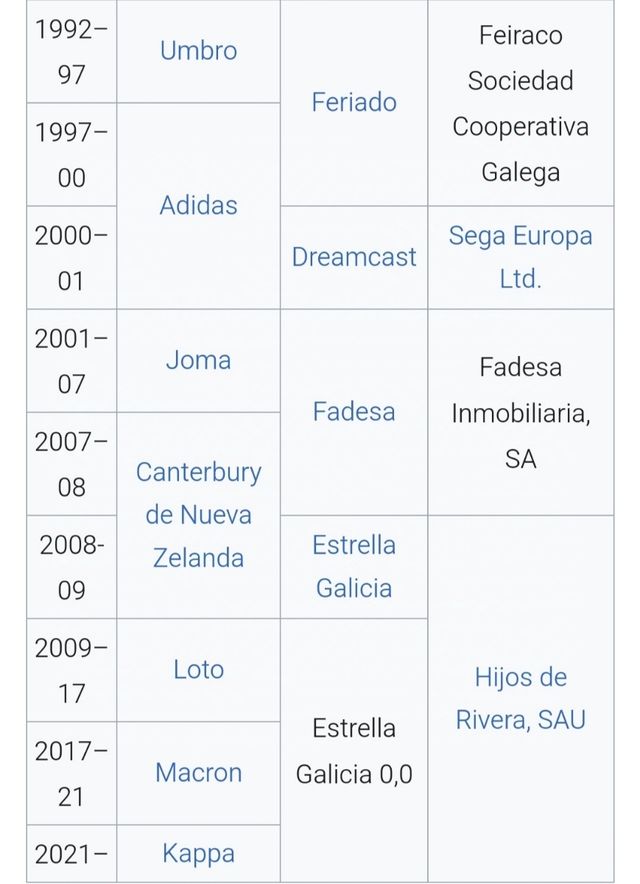Select the Estrella Galicia 0,0 cell

(354, 750)
